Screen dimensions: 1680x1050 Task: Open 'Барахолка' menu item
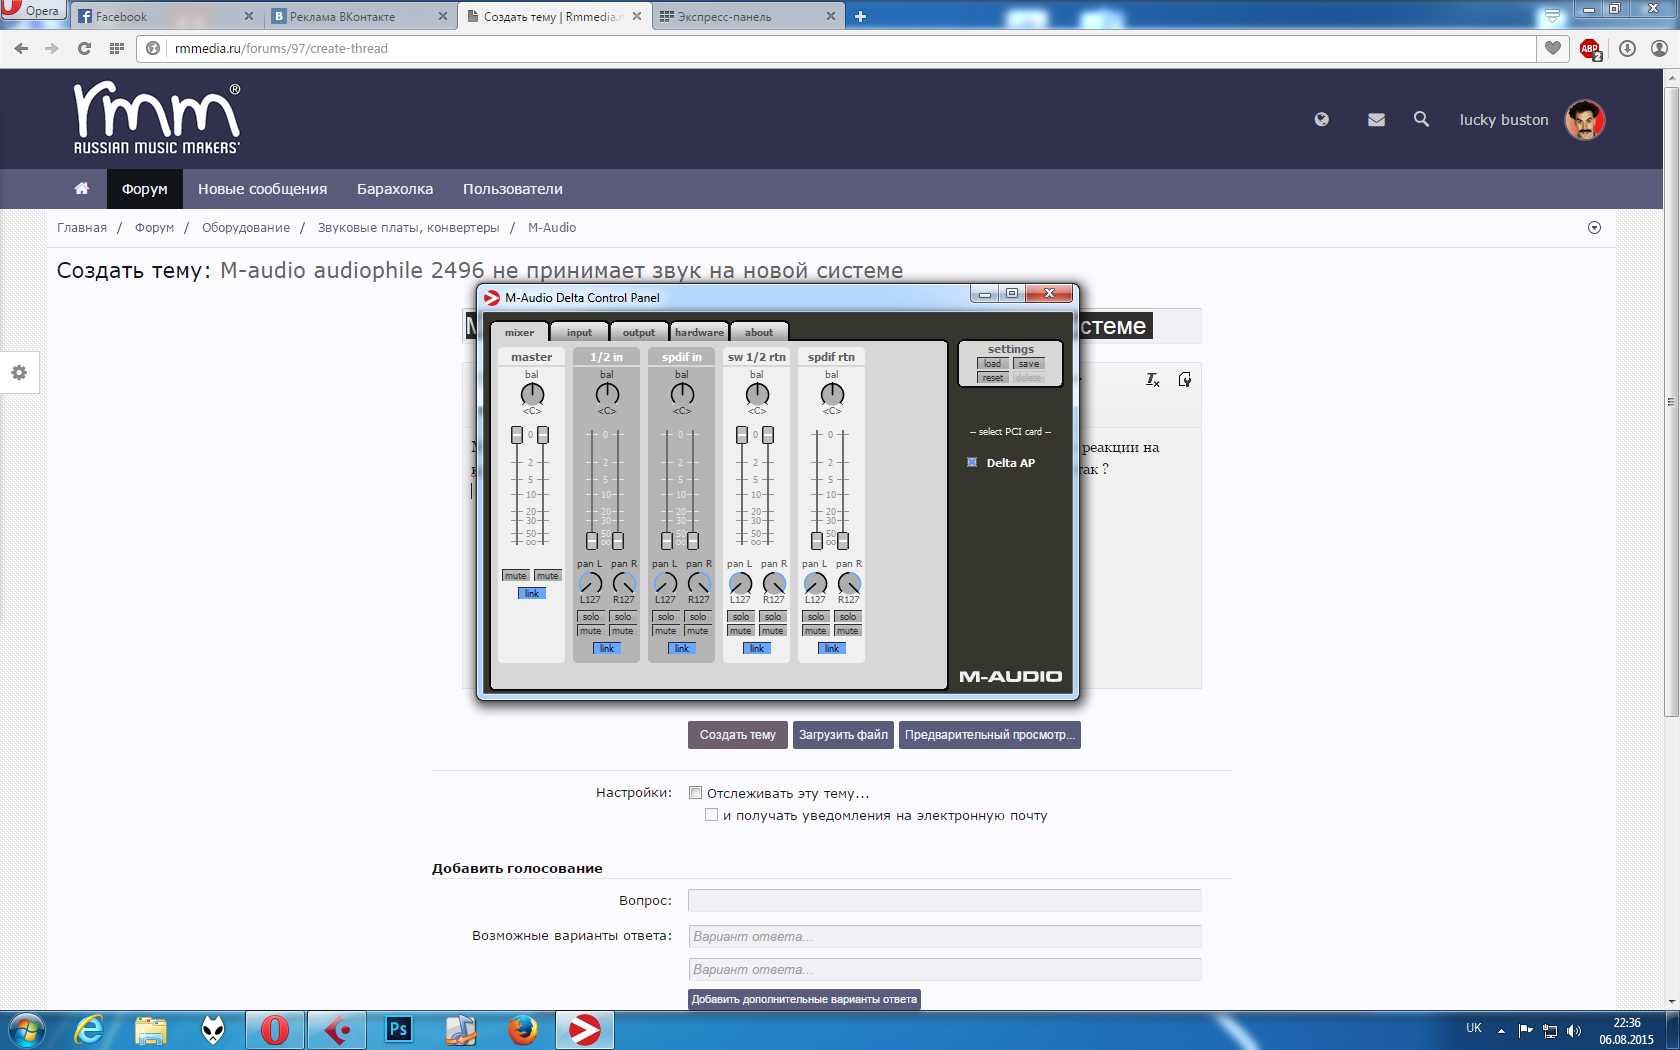click(395, 189)
